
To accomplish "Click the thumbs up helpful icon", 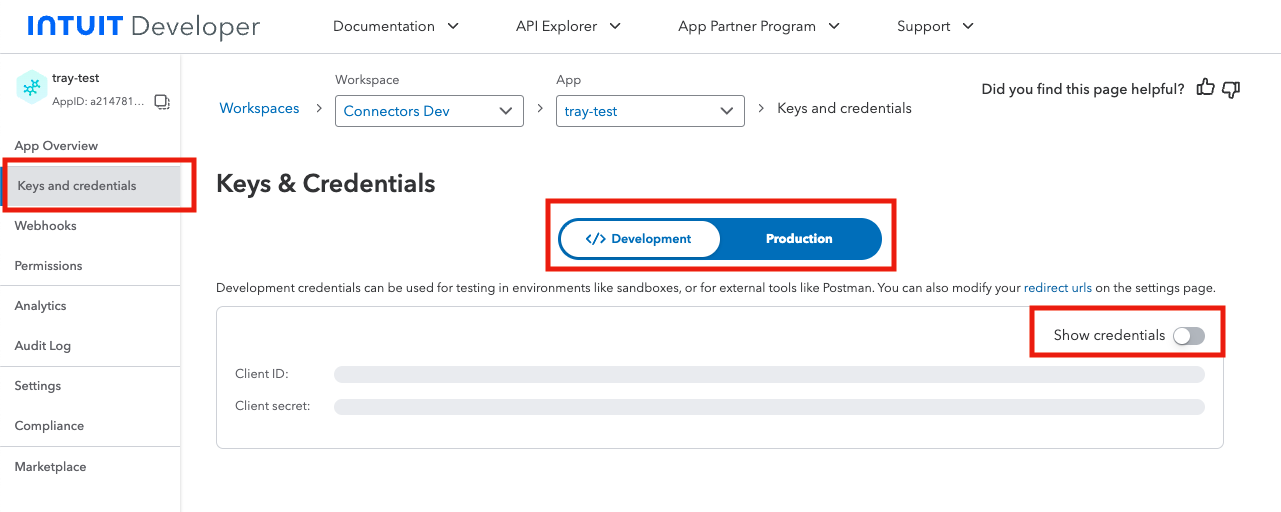I will pyautogui.click(x=1205, y=88).
